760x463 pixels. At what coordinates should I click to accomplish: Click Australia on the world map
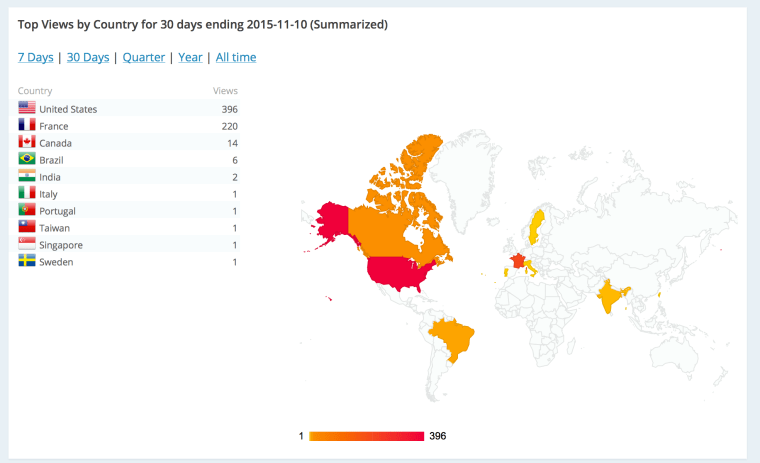pos(674,355)
